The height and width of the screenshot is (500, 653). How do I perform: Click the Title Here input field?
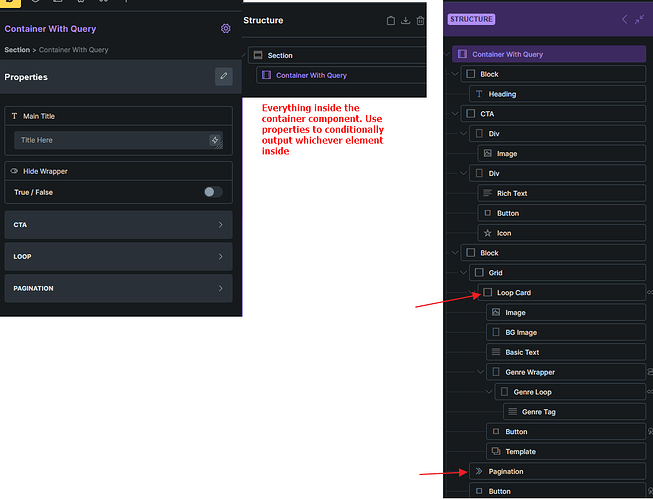110,141
